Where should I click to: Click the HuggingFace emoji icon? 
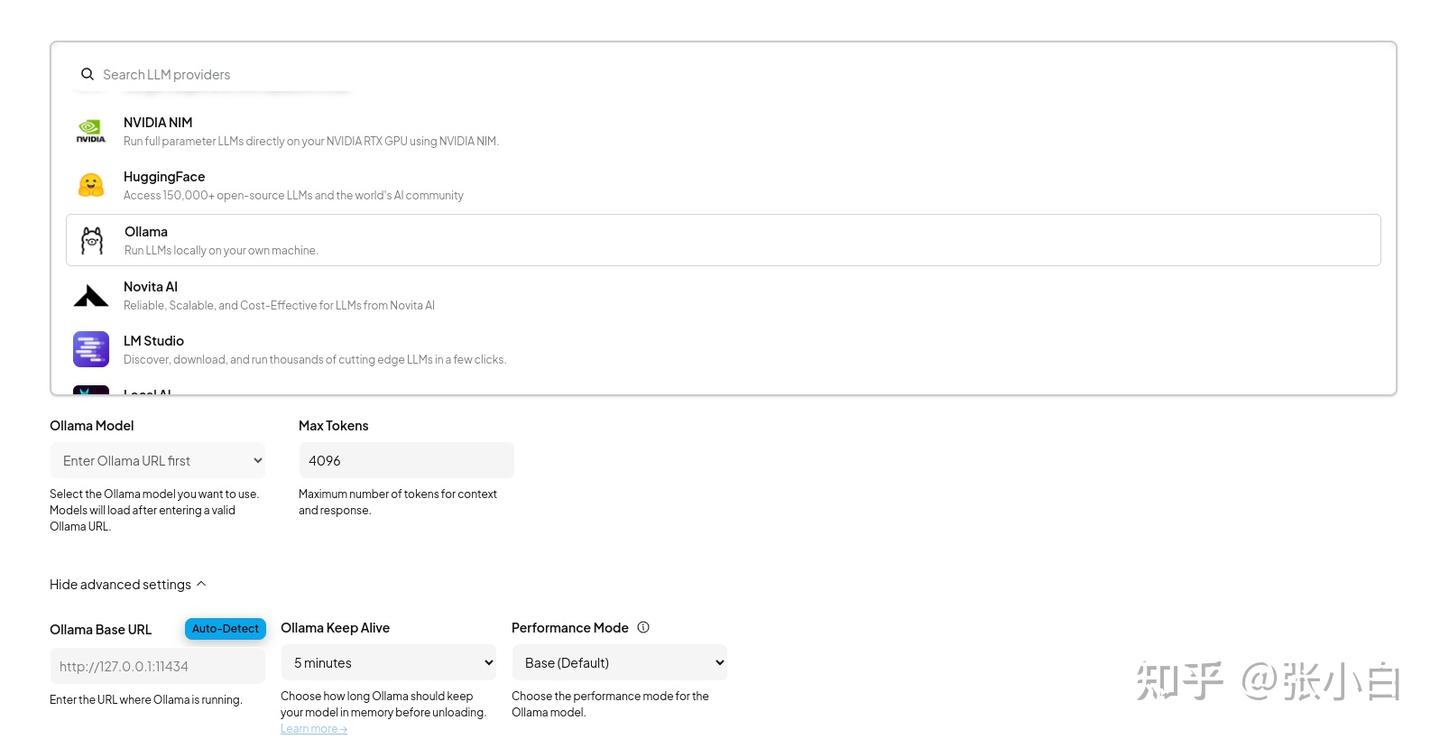click(91, 185)
